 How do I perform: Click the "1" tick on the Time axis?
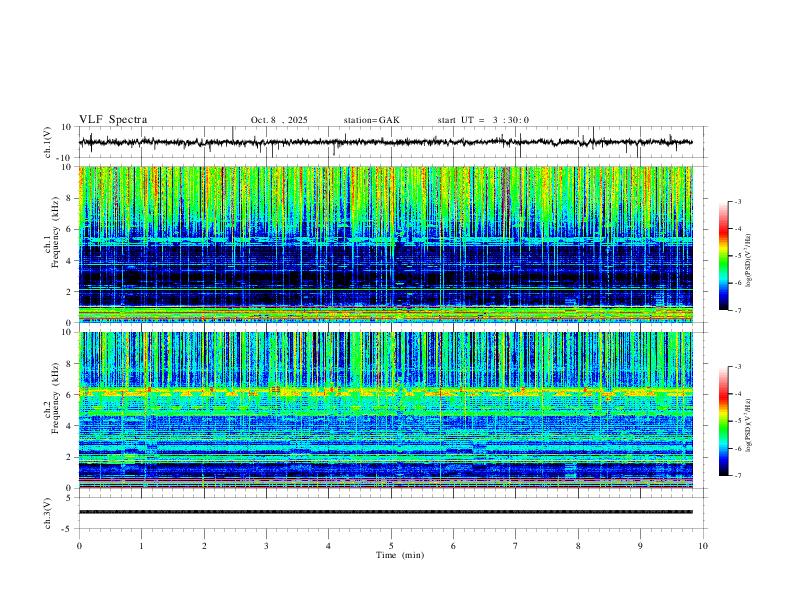(141, 546)
